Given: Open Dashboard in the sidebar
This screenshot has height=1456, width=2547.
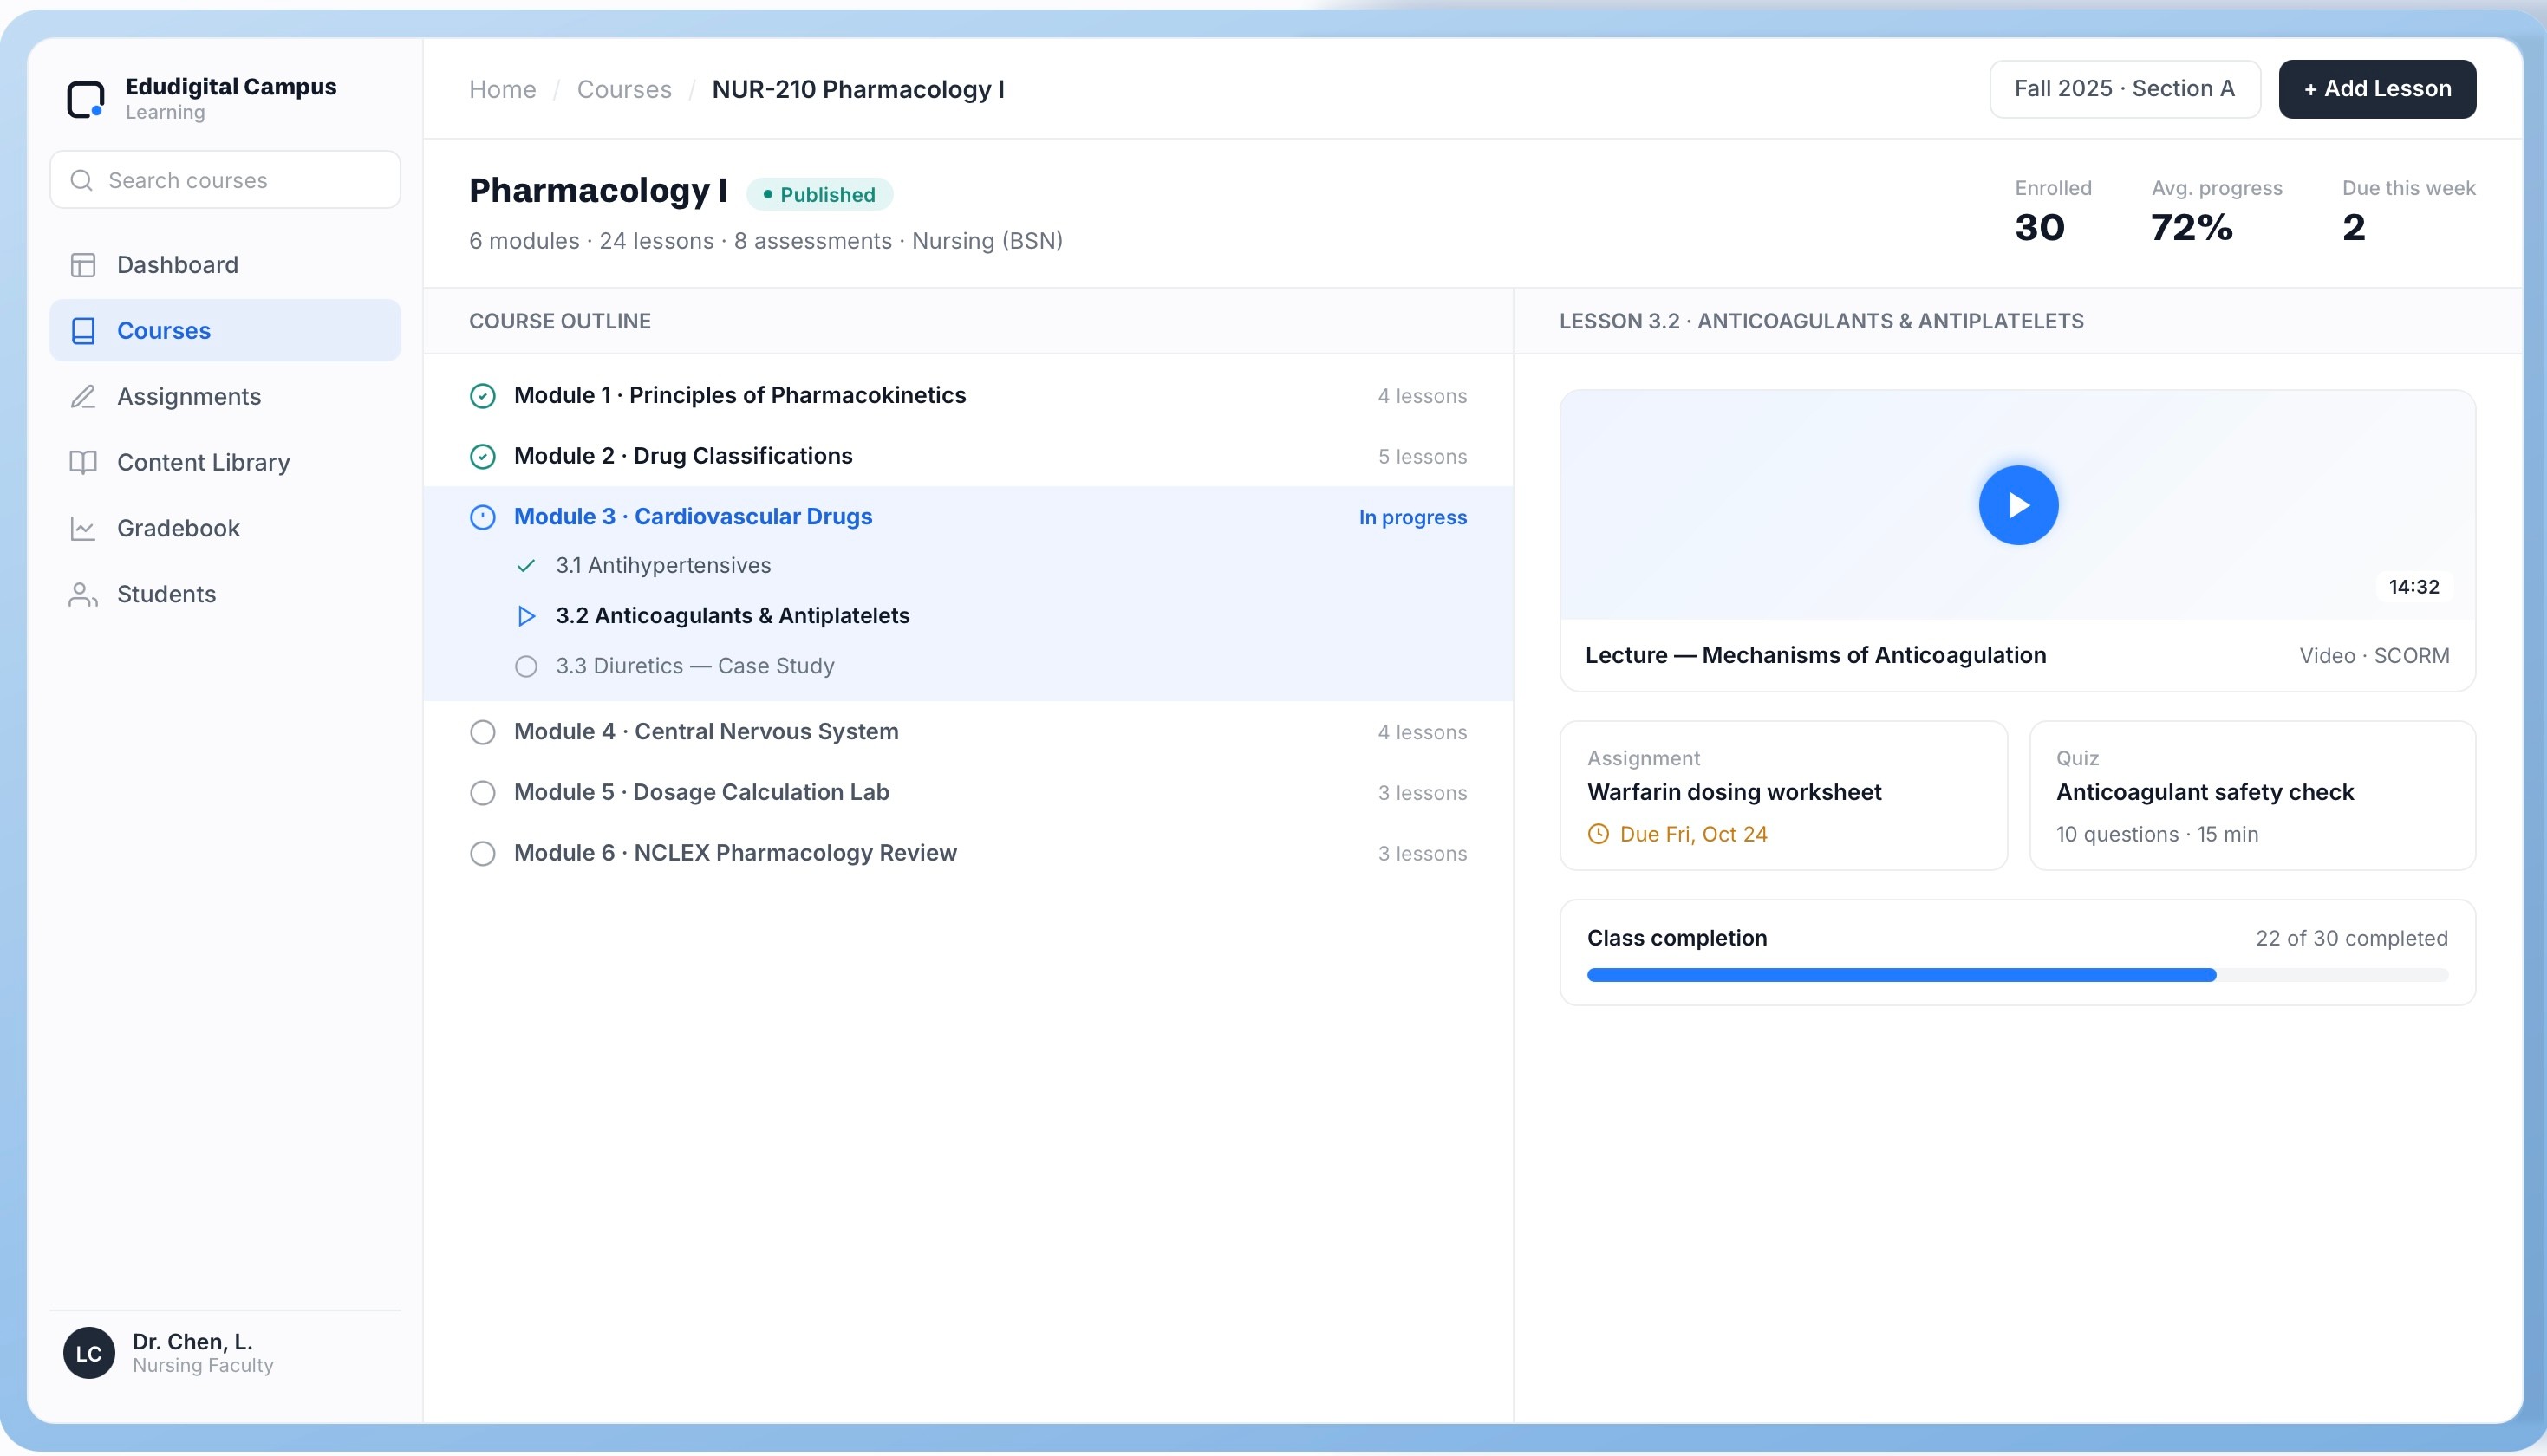Looking at the screenshot, I should 225,265.
